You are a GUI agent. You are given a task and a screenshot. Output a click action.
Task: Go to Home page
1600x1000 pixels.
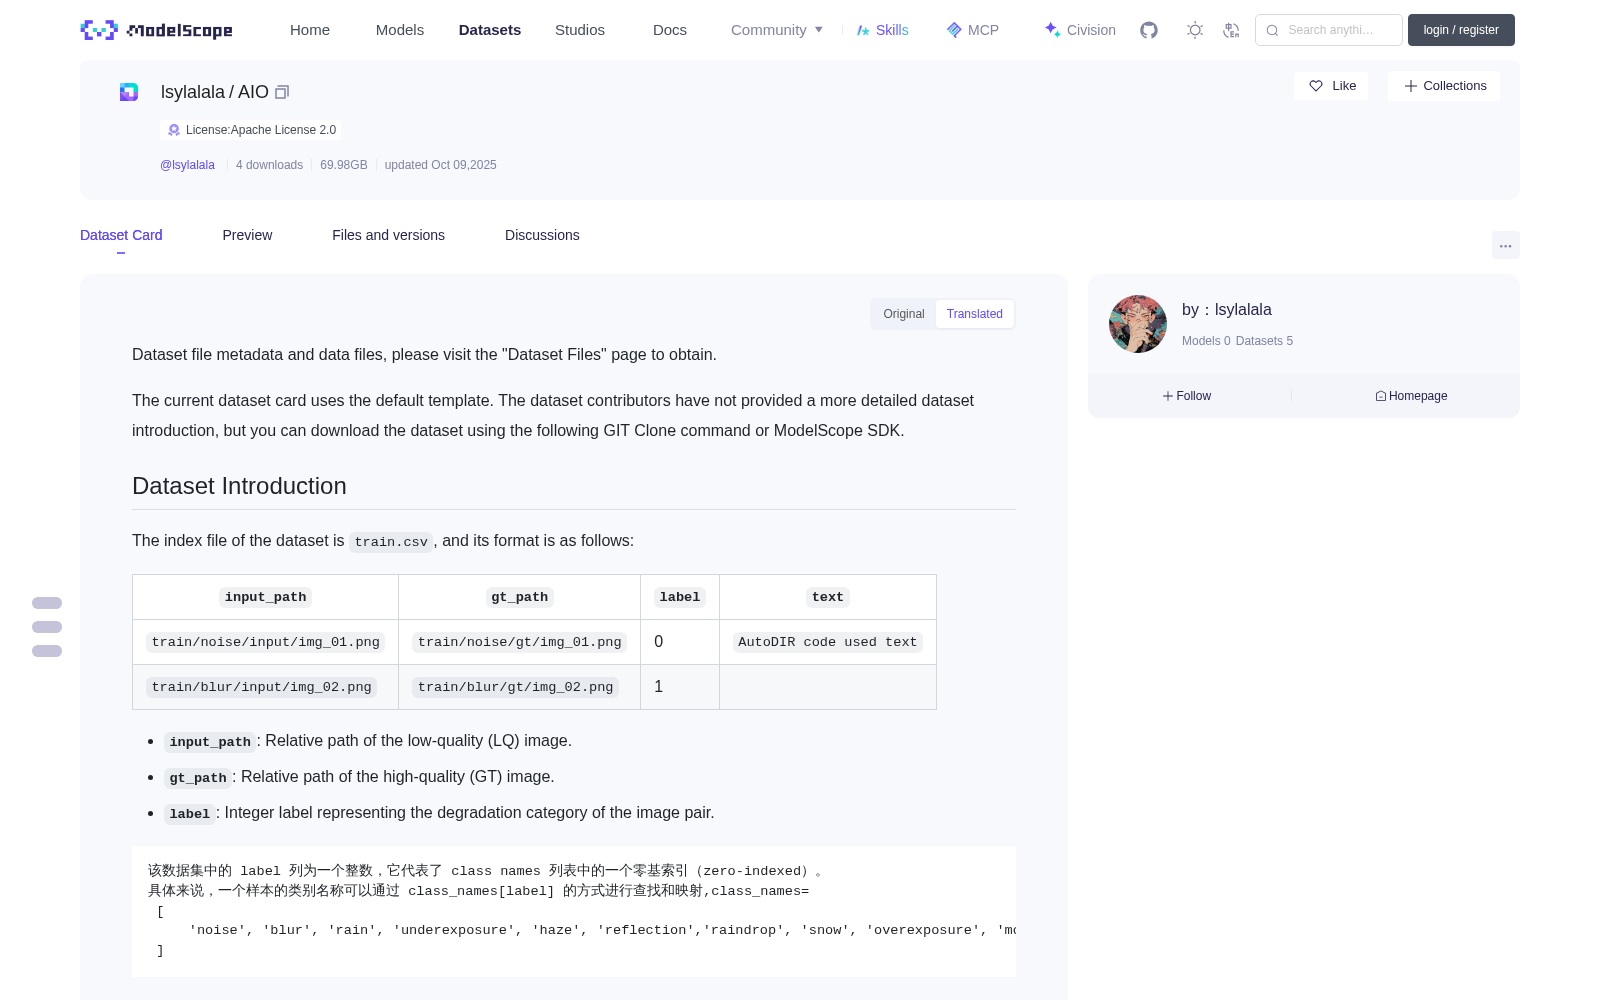pyautogui.click(x=310, y=30)
